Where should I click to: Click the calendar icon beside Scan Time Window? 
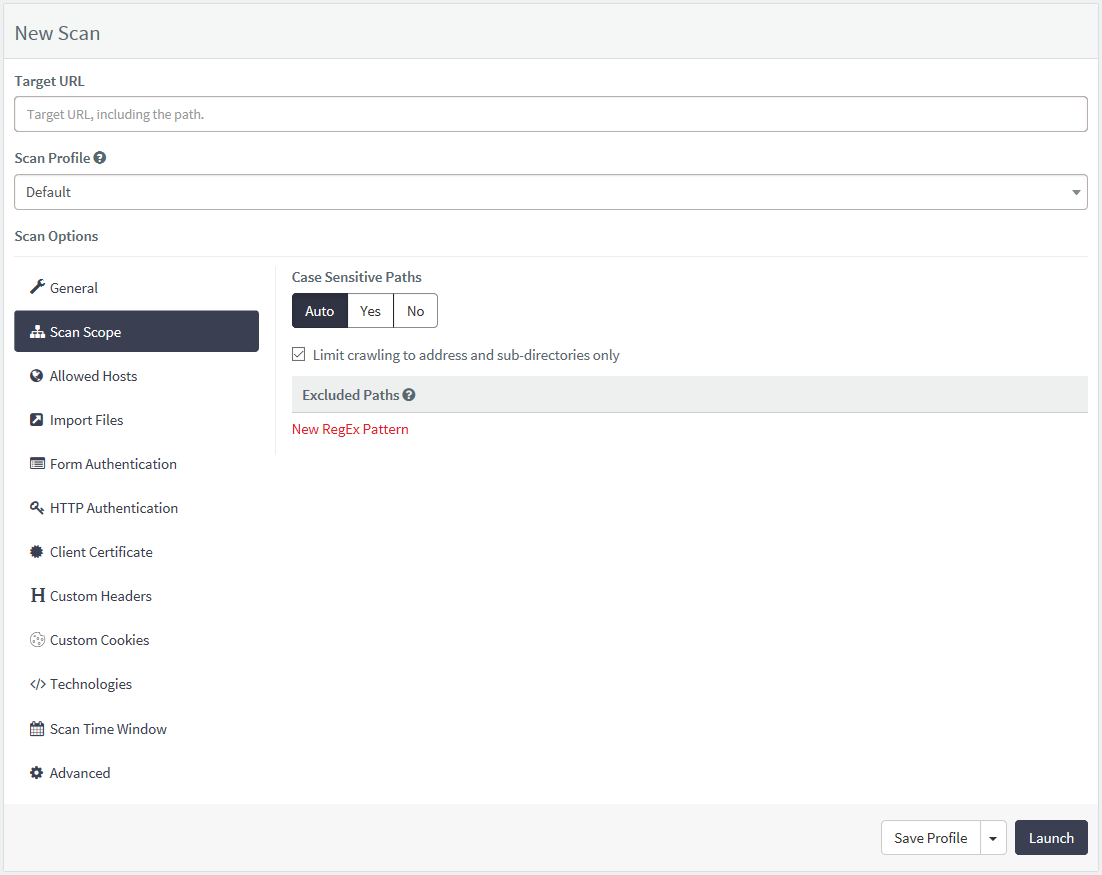pos(37,728)
